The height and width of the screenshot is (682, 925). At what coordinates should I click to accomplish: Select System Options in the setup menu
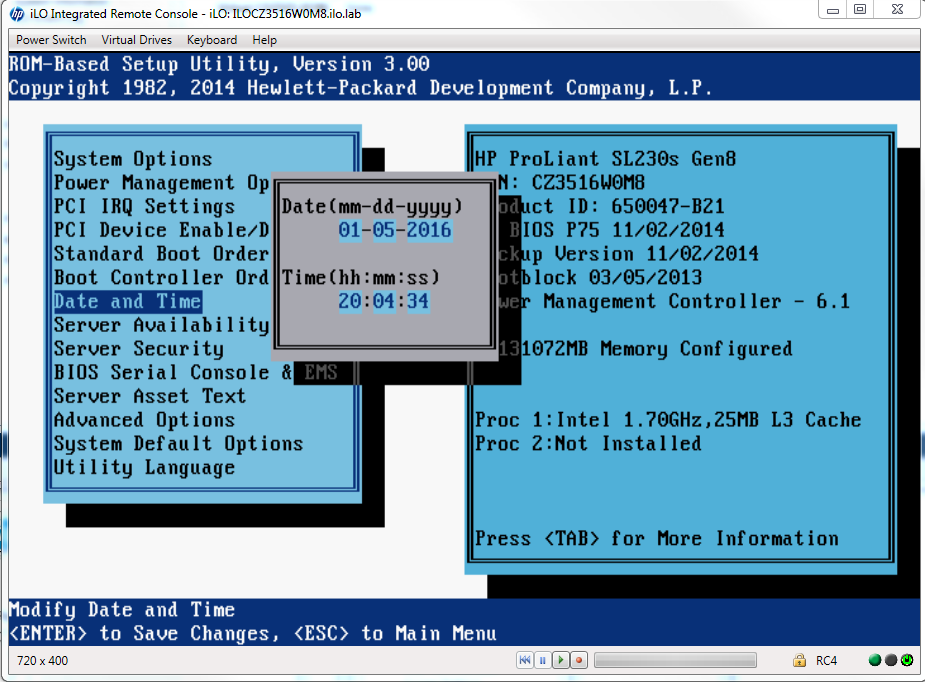(133, 159)
